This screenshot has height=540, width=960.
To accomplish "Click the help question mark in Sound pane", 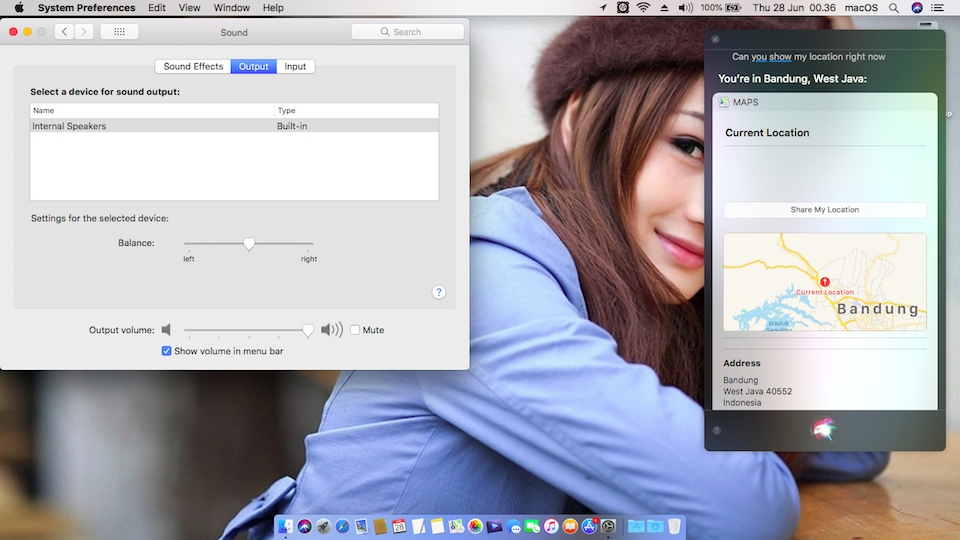I will coord(438,292).
